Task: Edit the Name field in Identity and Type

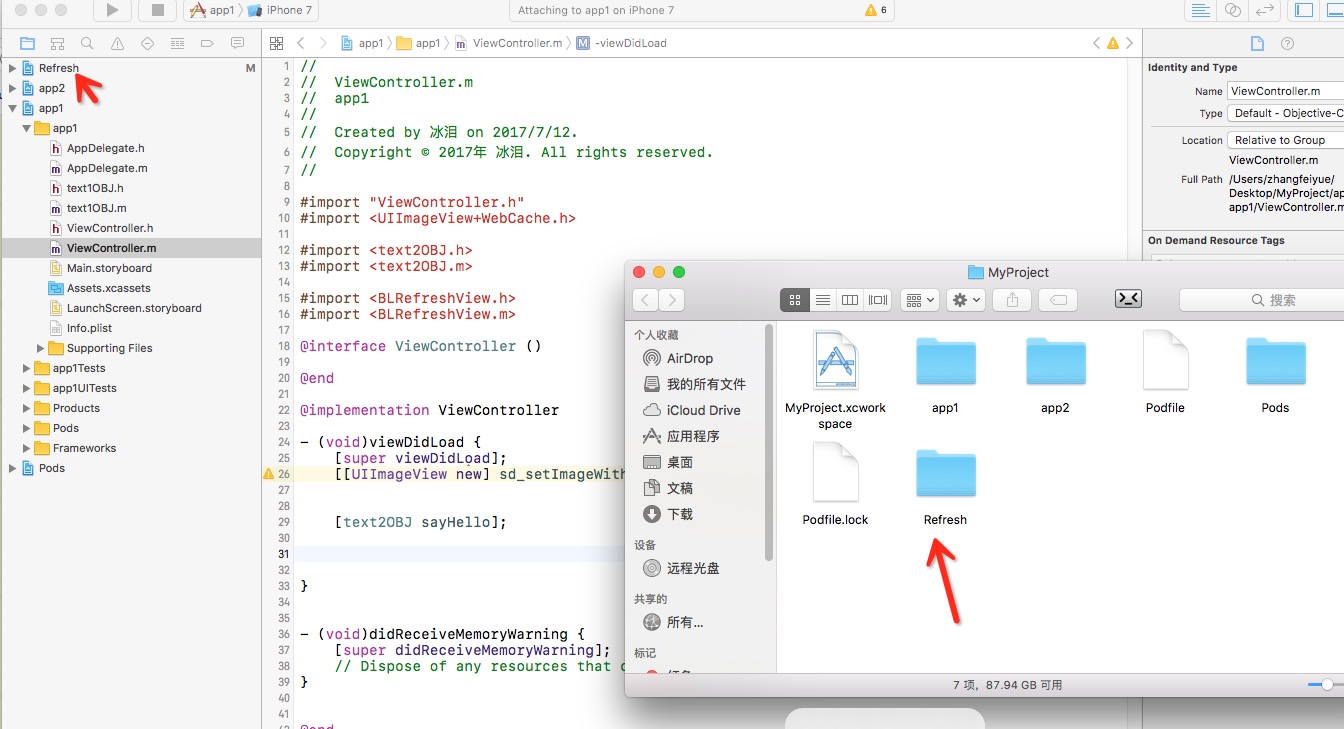Action: [x=1286, y=91]
